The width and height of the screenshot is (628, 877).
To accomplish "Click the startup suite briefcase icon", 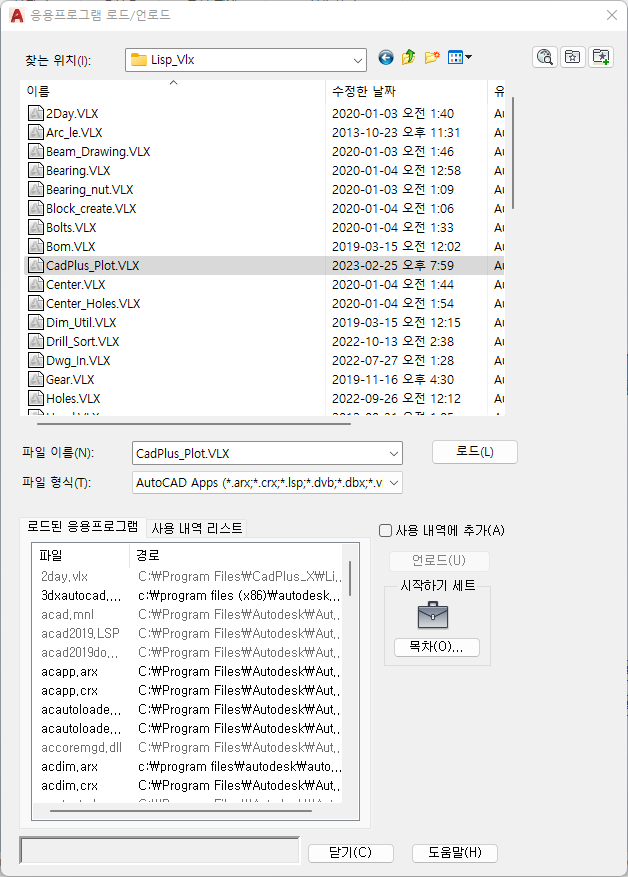I will (x=433, y=615).
